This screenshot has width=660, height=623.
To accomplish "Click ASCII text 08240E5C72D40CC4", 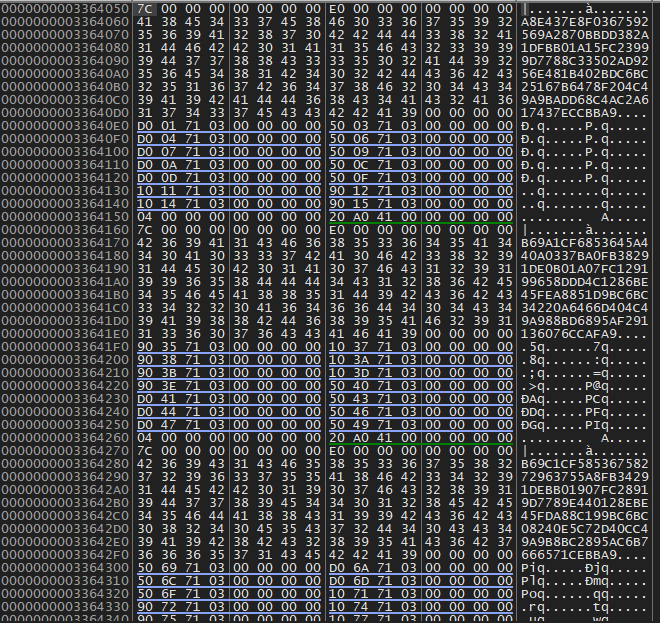I will coord(585,530).
